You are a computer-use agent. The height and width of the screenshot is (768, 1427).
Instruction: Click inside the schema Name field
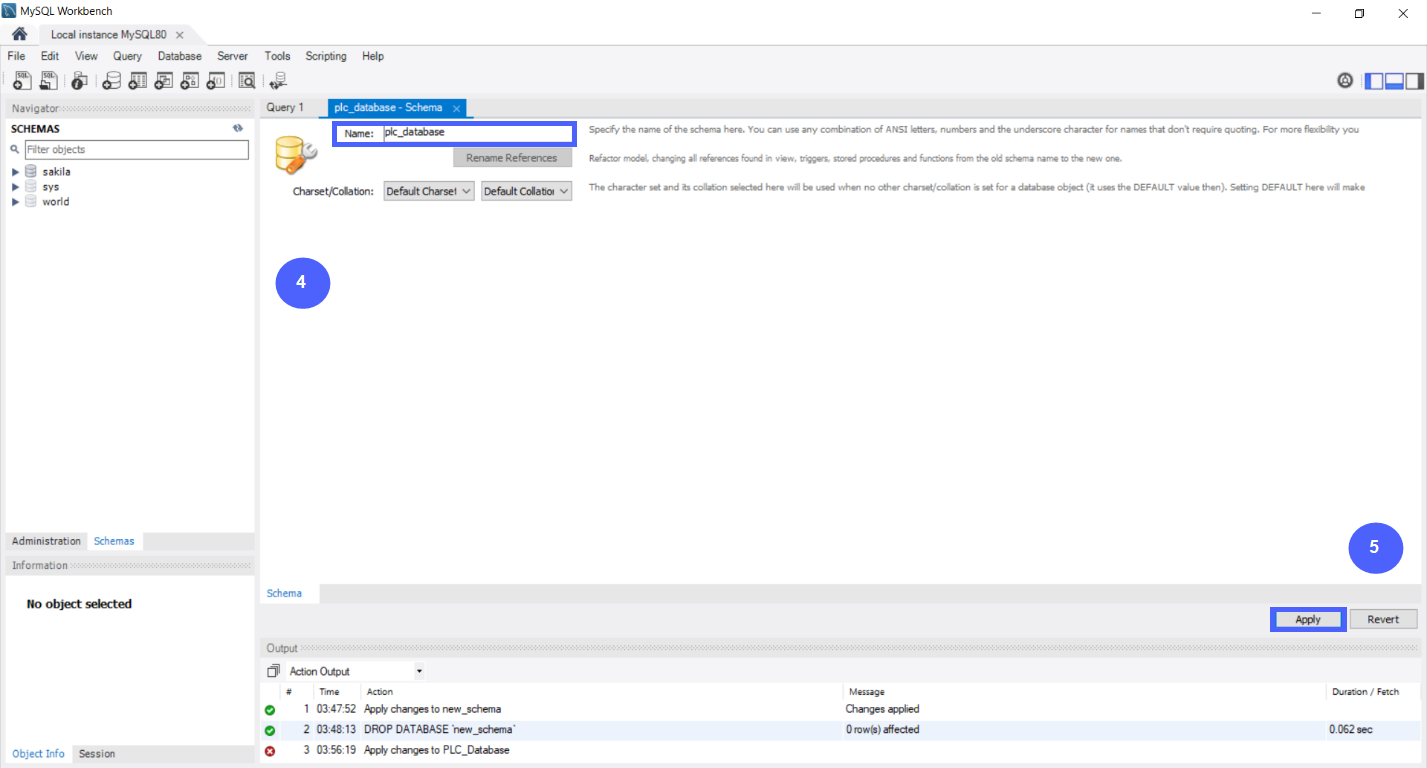477,132
